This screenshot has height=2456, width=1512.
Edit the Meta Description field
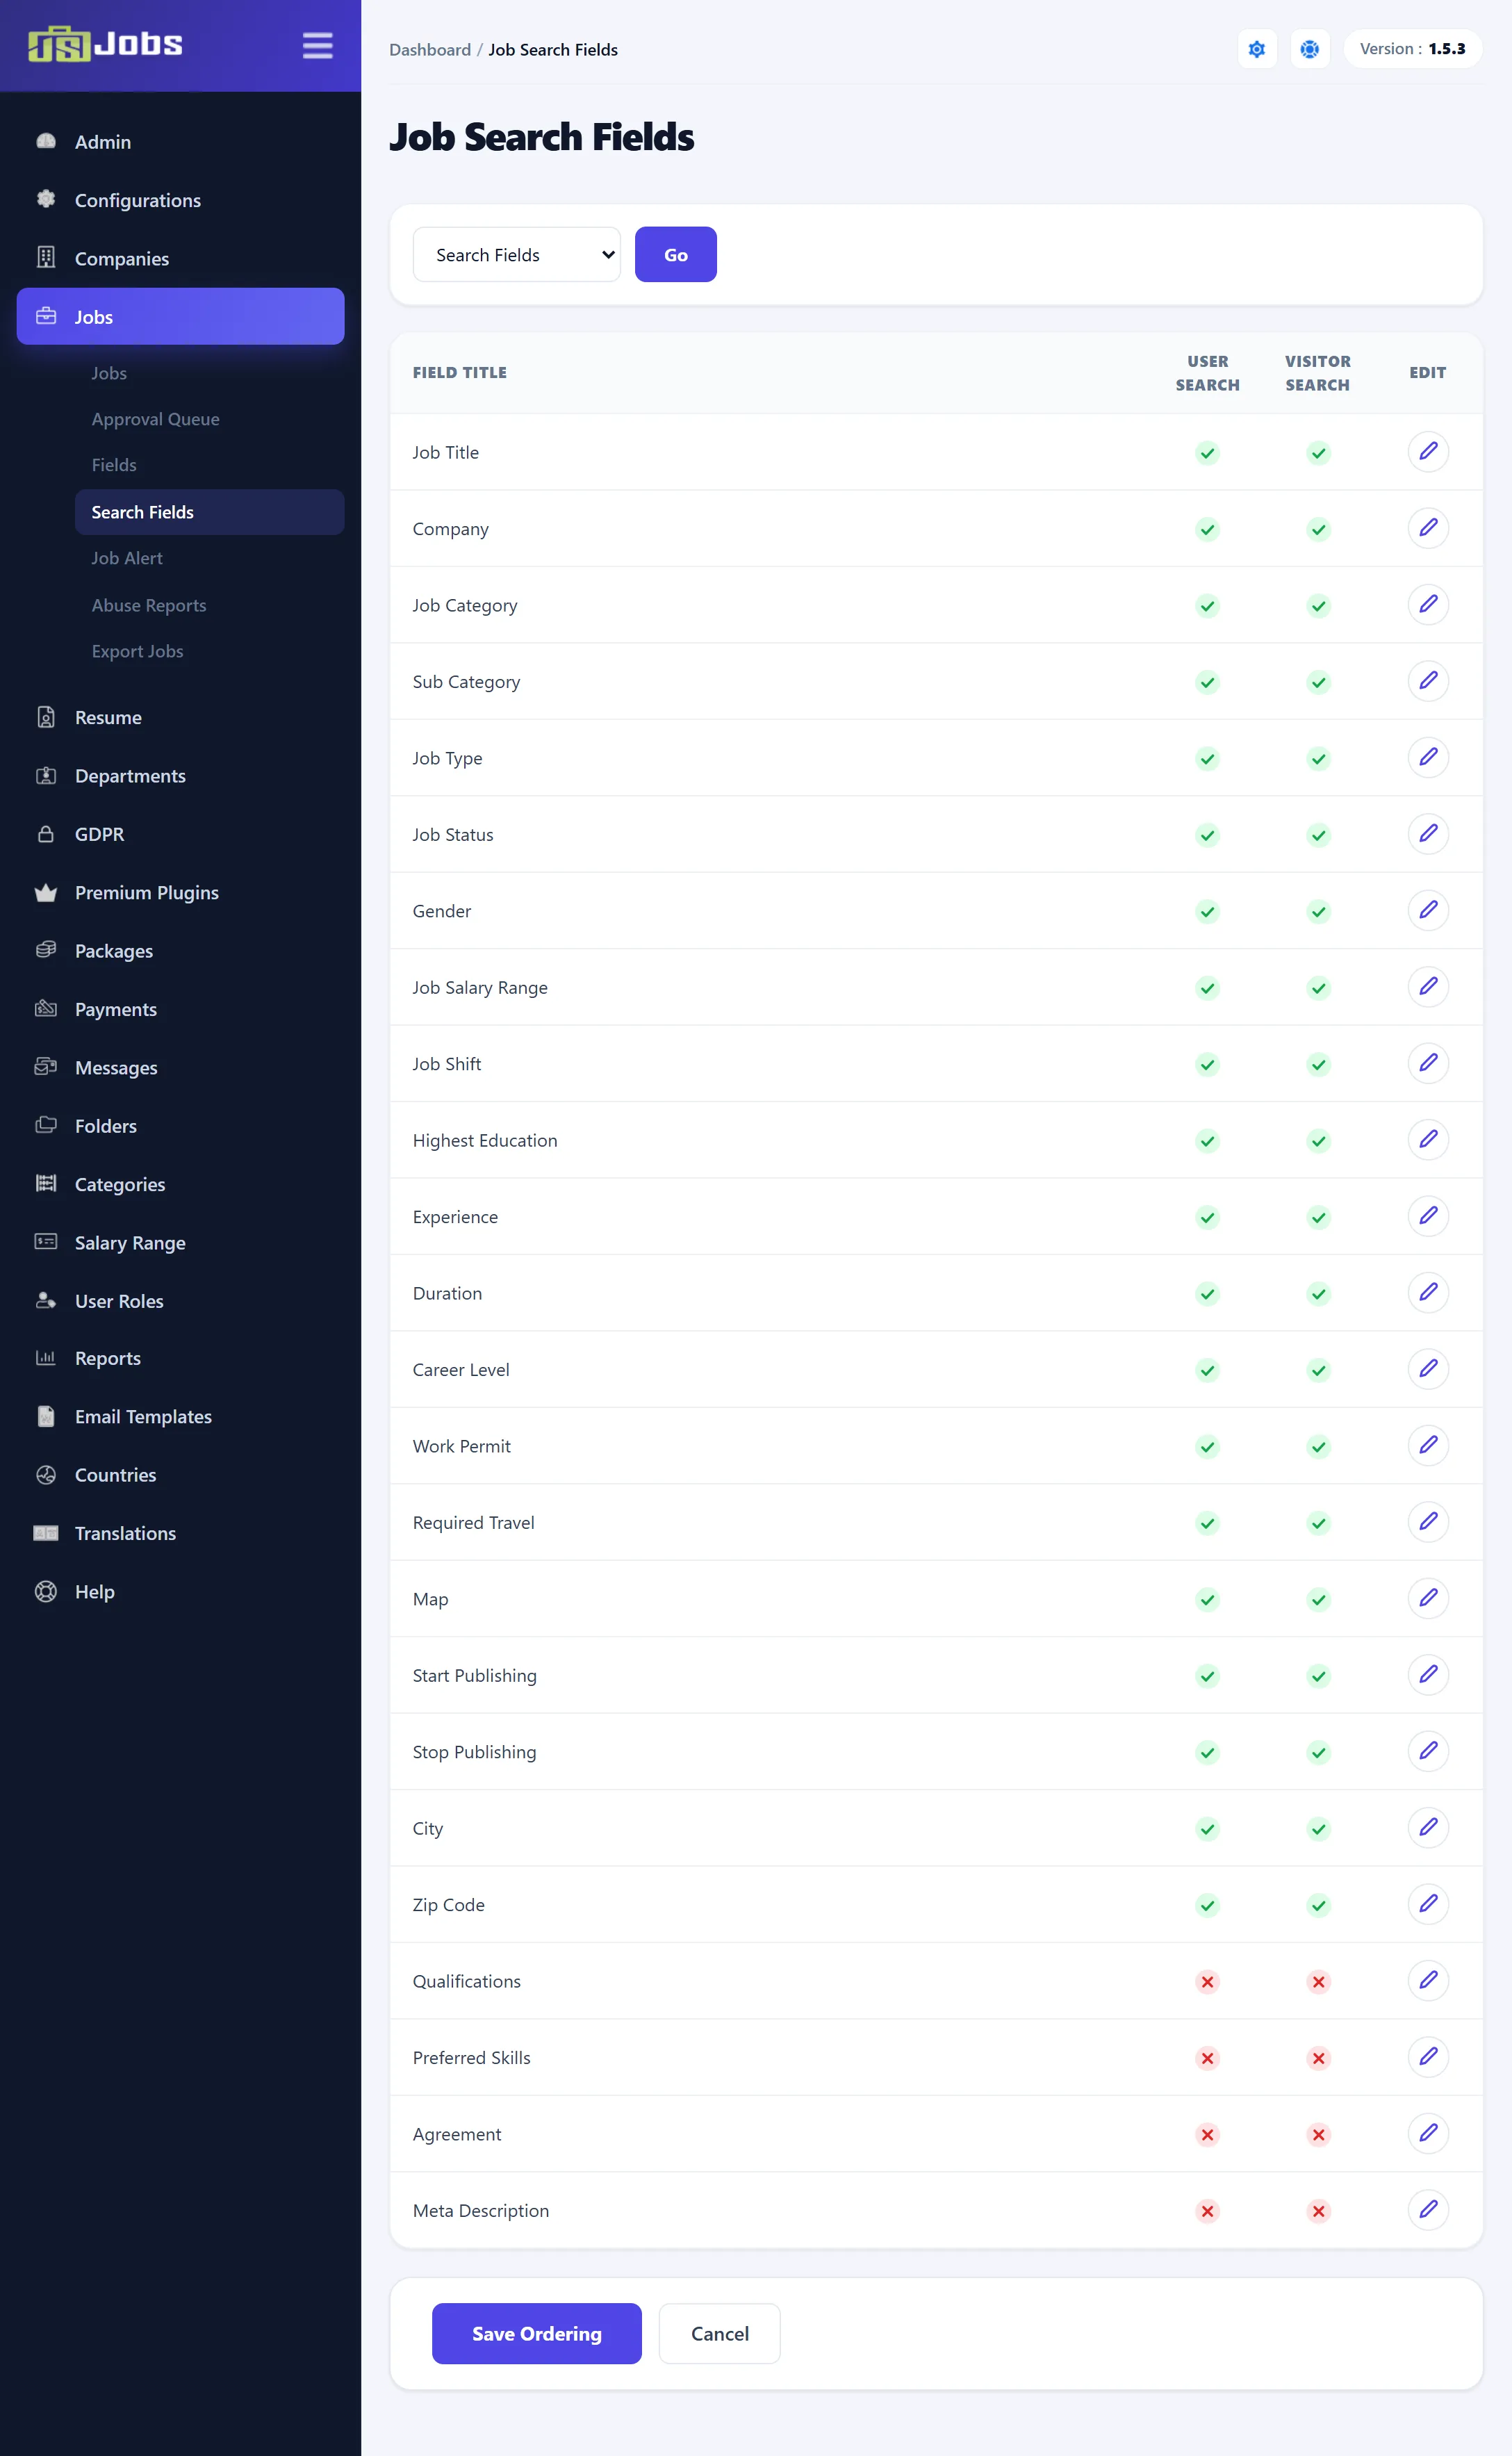pyautogui.click(x=1428, y=2209)
